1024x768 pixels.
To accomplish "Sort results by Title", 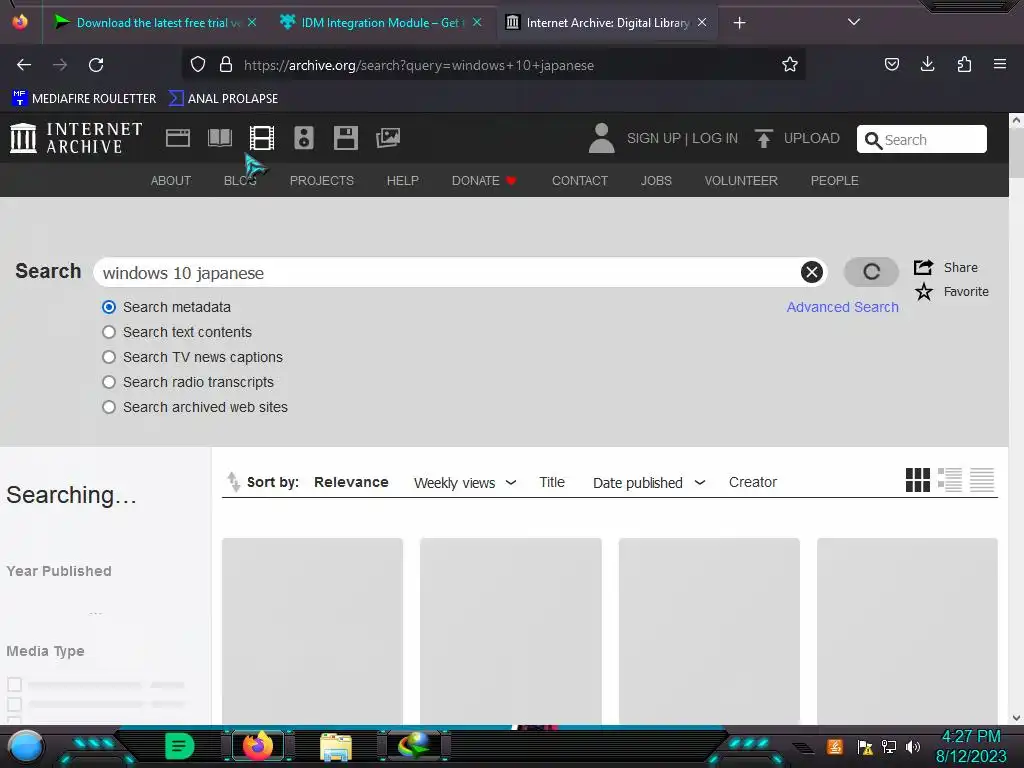I will coord(552,482).
